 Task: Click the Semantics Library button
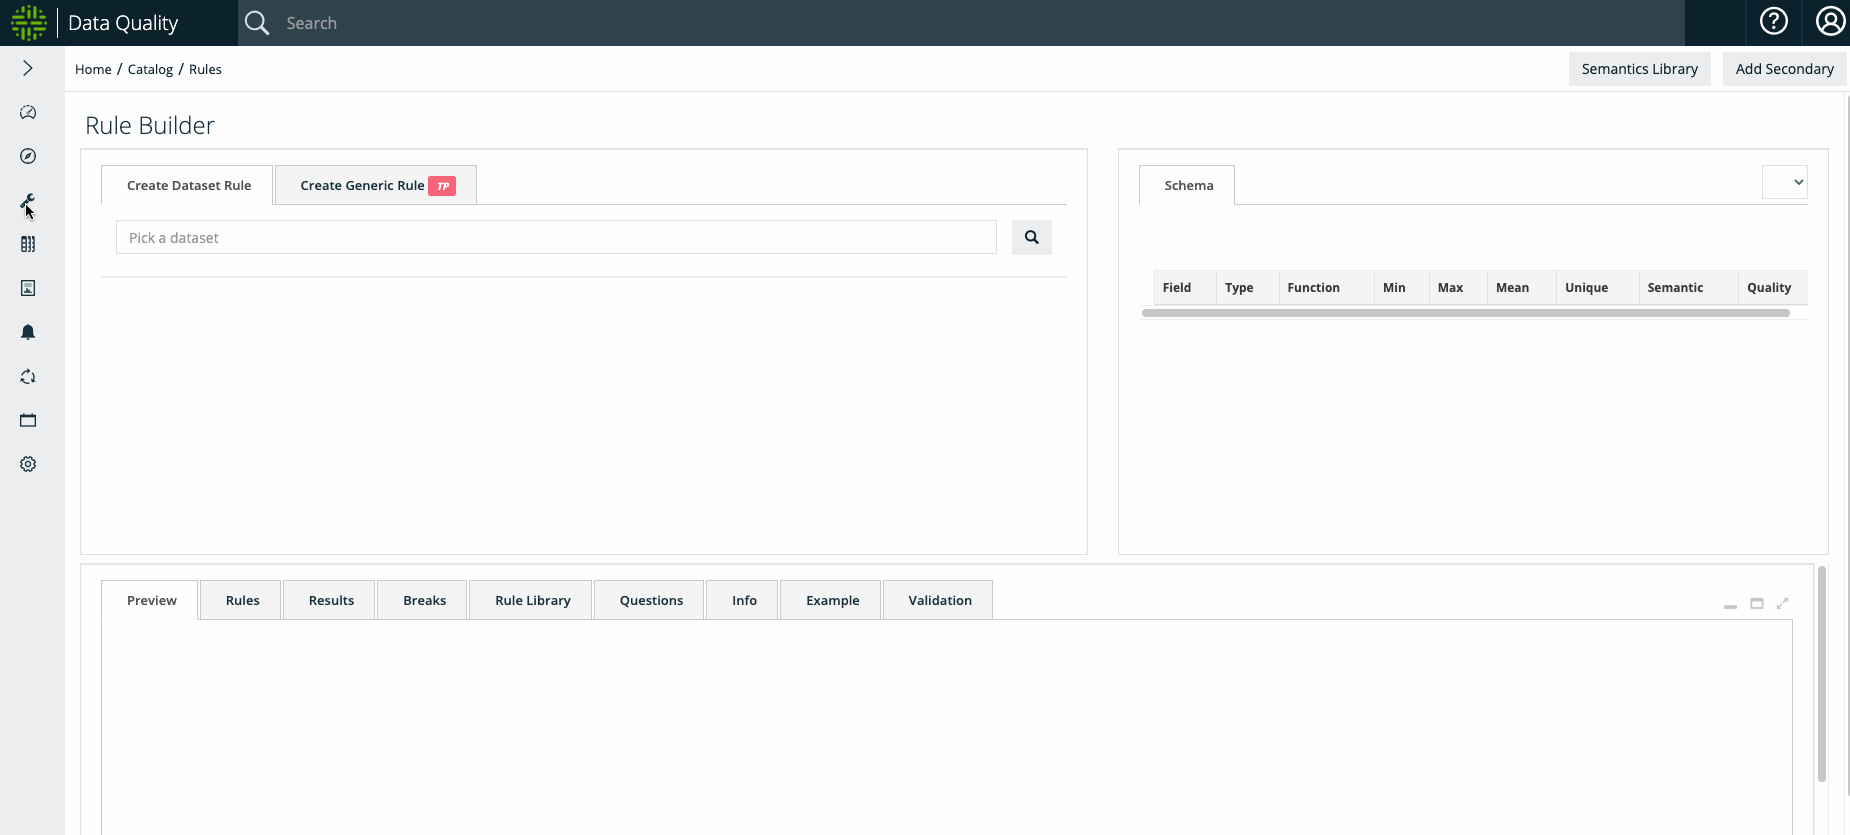click(1639, 69)
